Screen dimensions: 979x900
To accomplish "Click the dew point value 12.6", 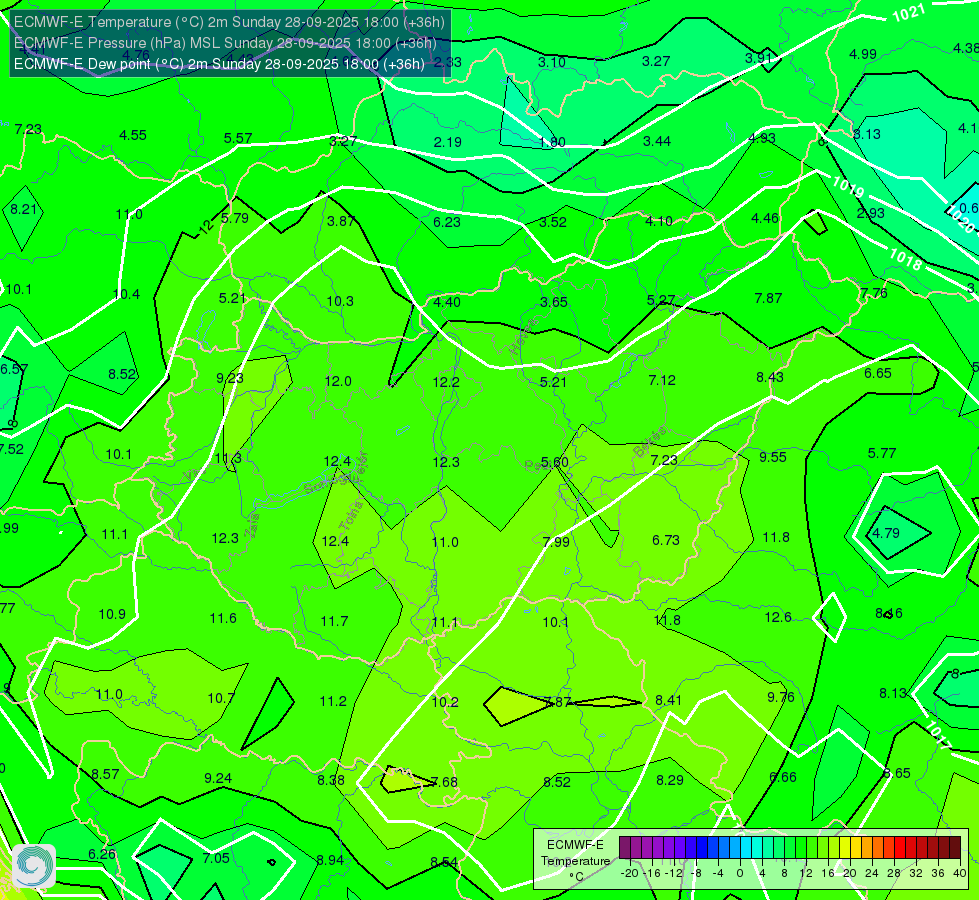I will (778, 617).
